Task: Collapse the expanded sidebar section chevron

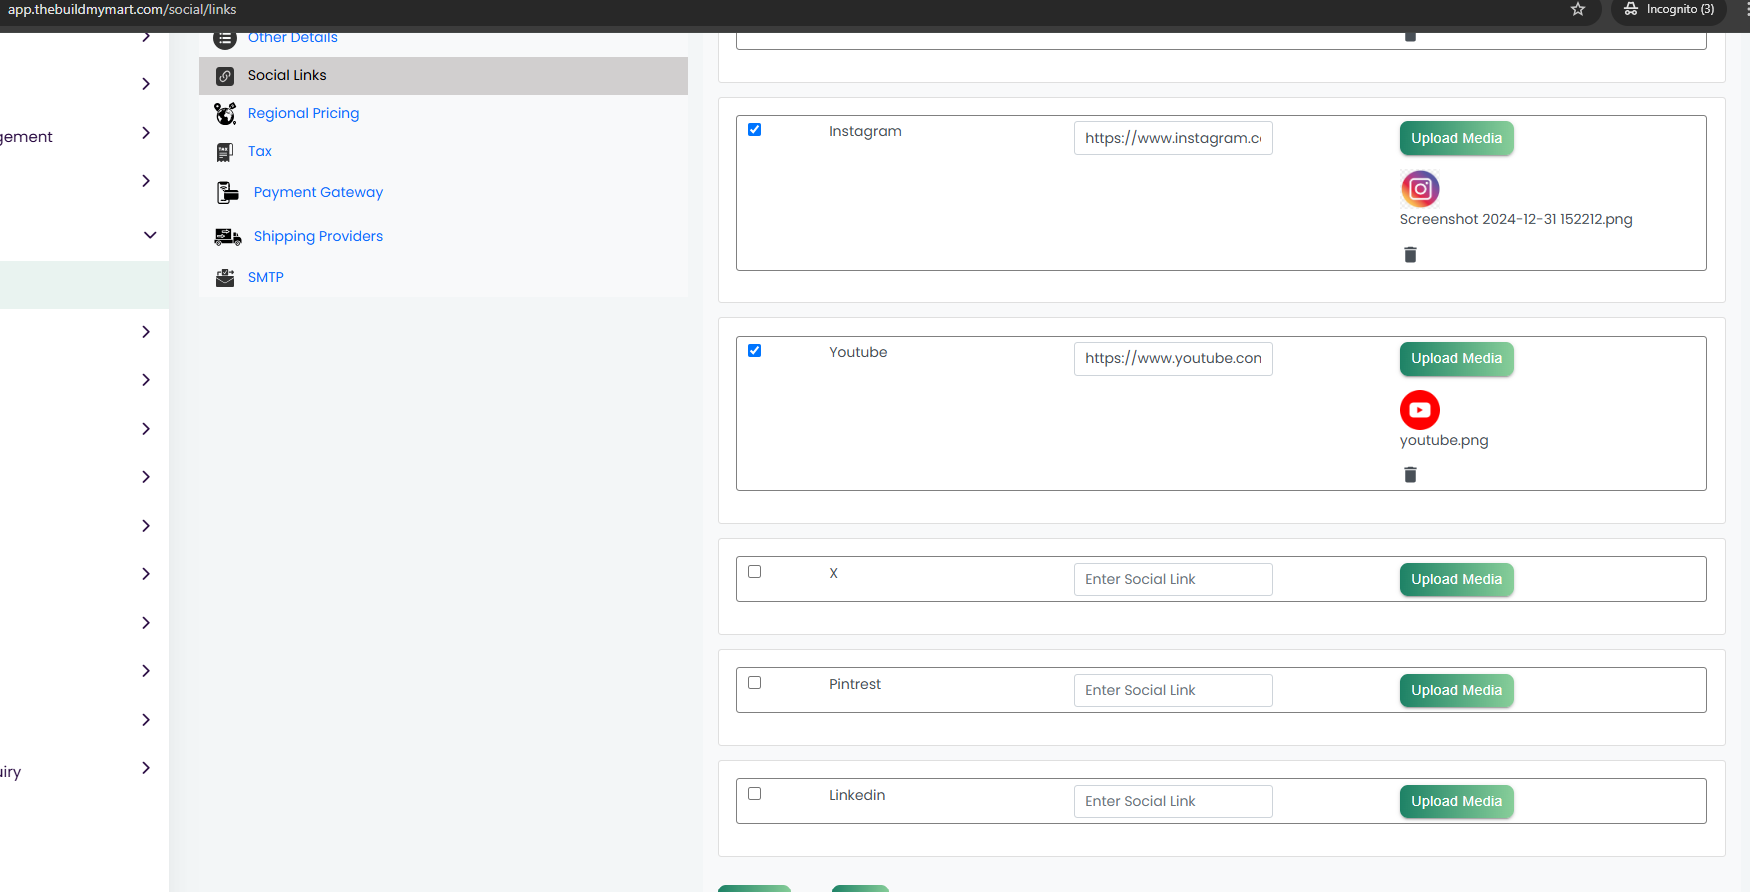Action: point(150,235)
